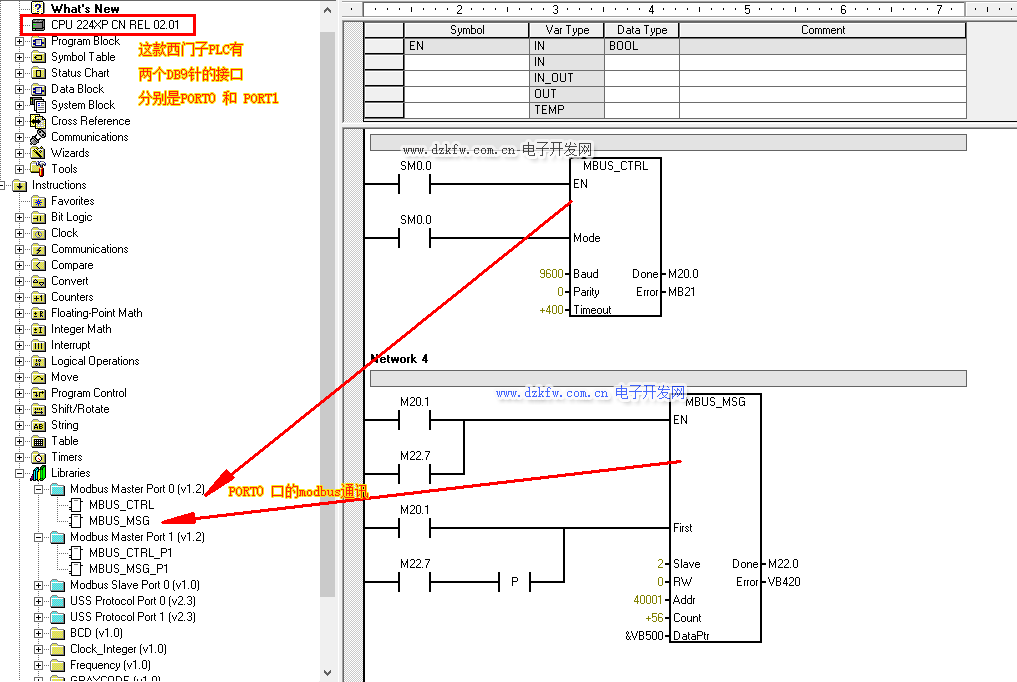Select MBUS_CTRL_P1 in the library tree

130,553
